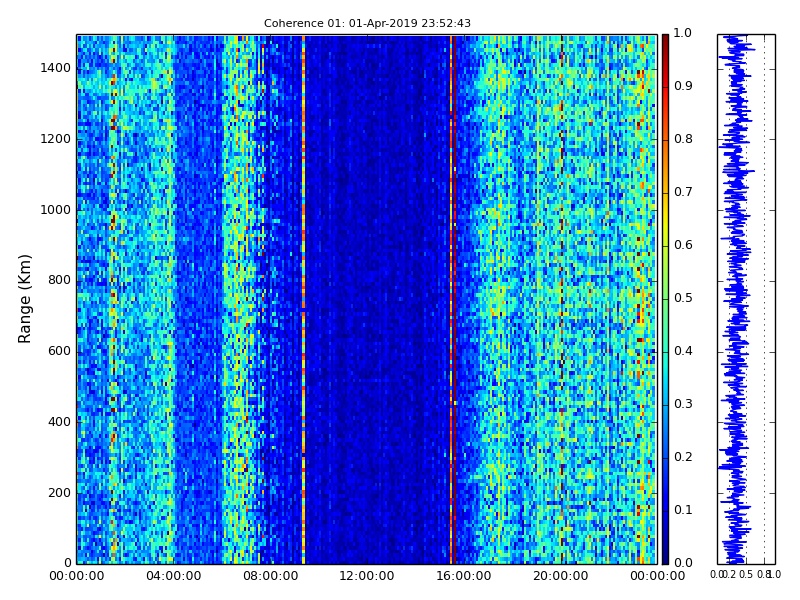Click the colorbar 0.1 label
Viewport: 800px width, 600px height.
[683, 510]
